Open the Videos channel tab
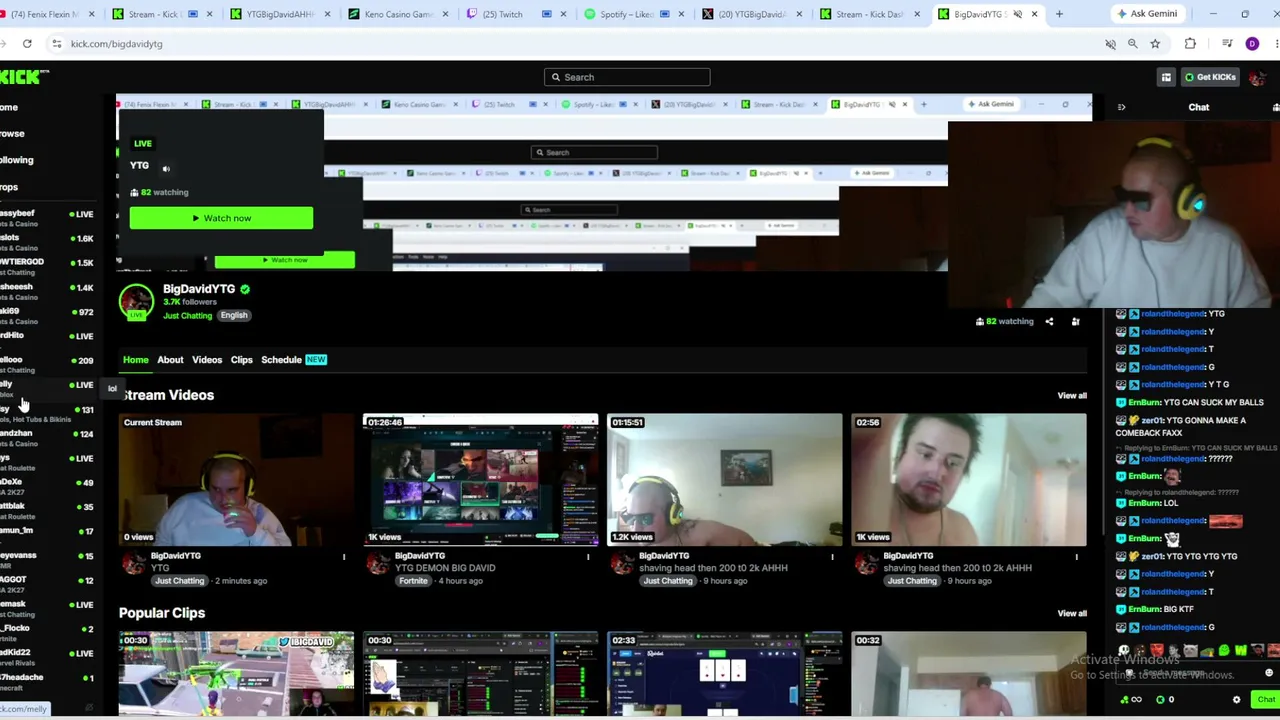 207,360
